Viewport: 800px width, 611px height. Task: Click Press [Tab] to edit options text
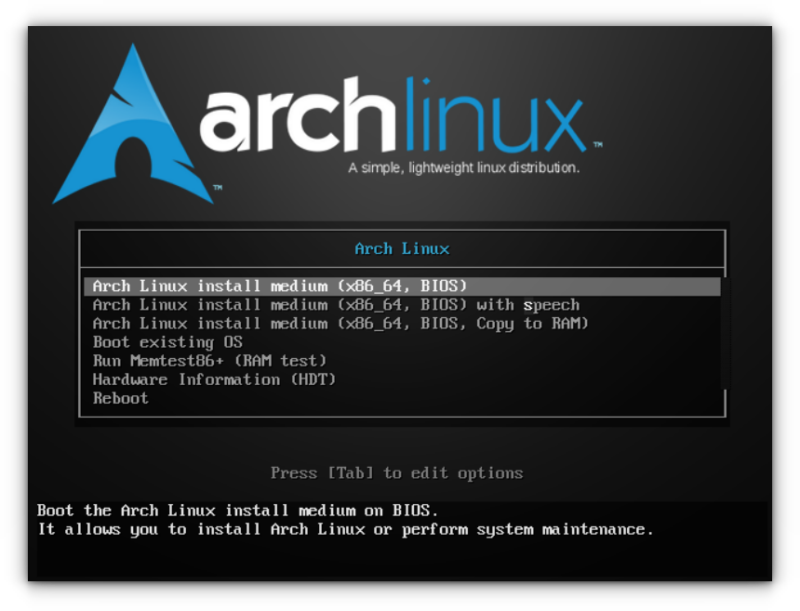(398, 473)
